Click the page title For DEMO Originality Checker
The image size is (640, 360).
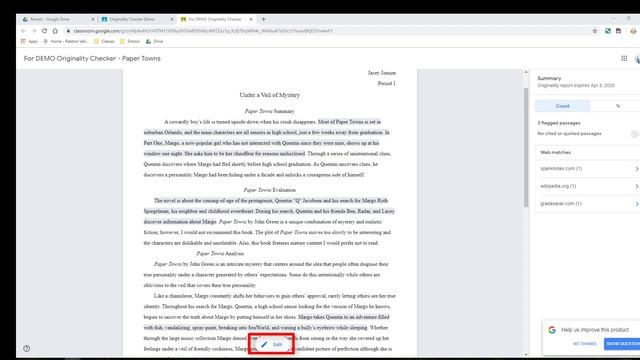coord(92,58)
